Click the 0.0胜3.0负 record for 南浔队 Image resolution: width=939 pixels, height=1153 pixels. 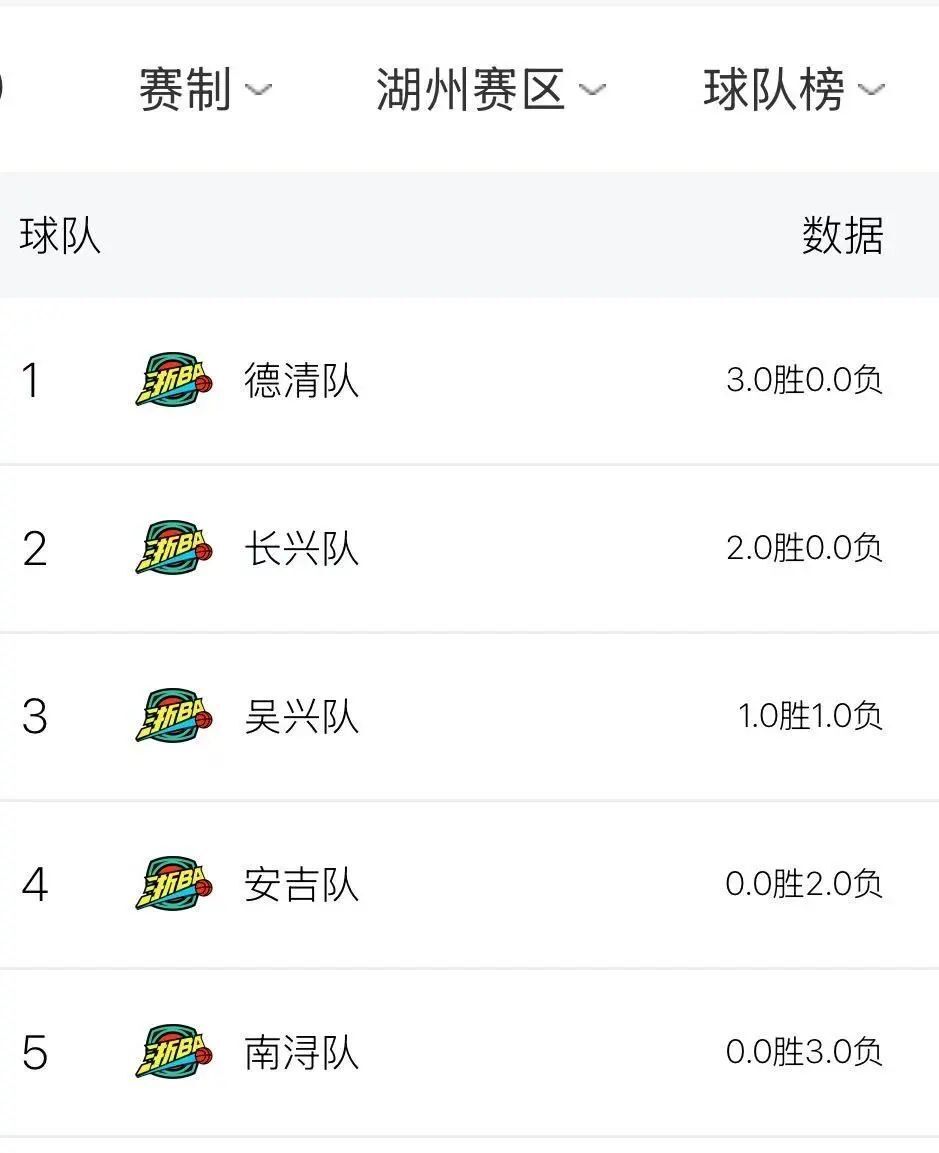coord(804,1052)
